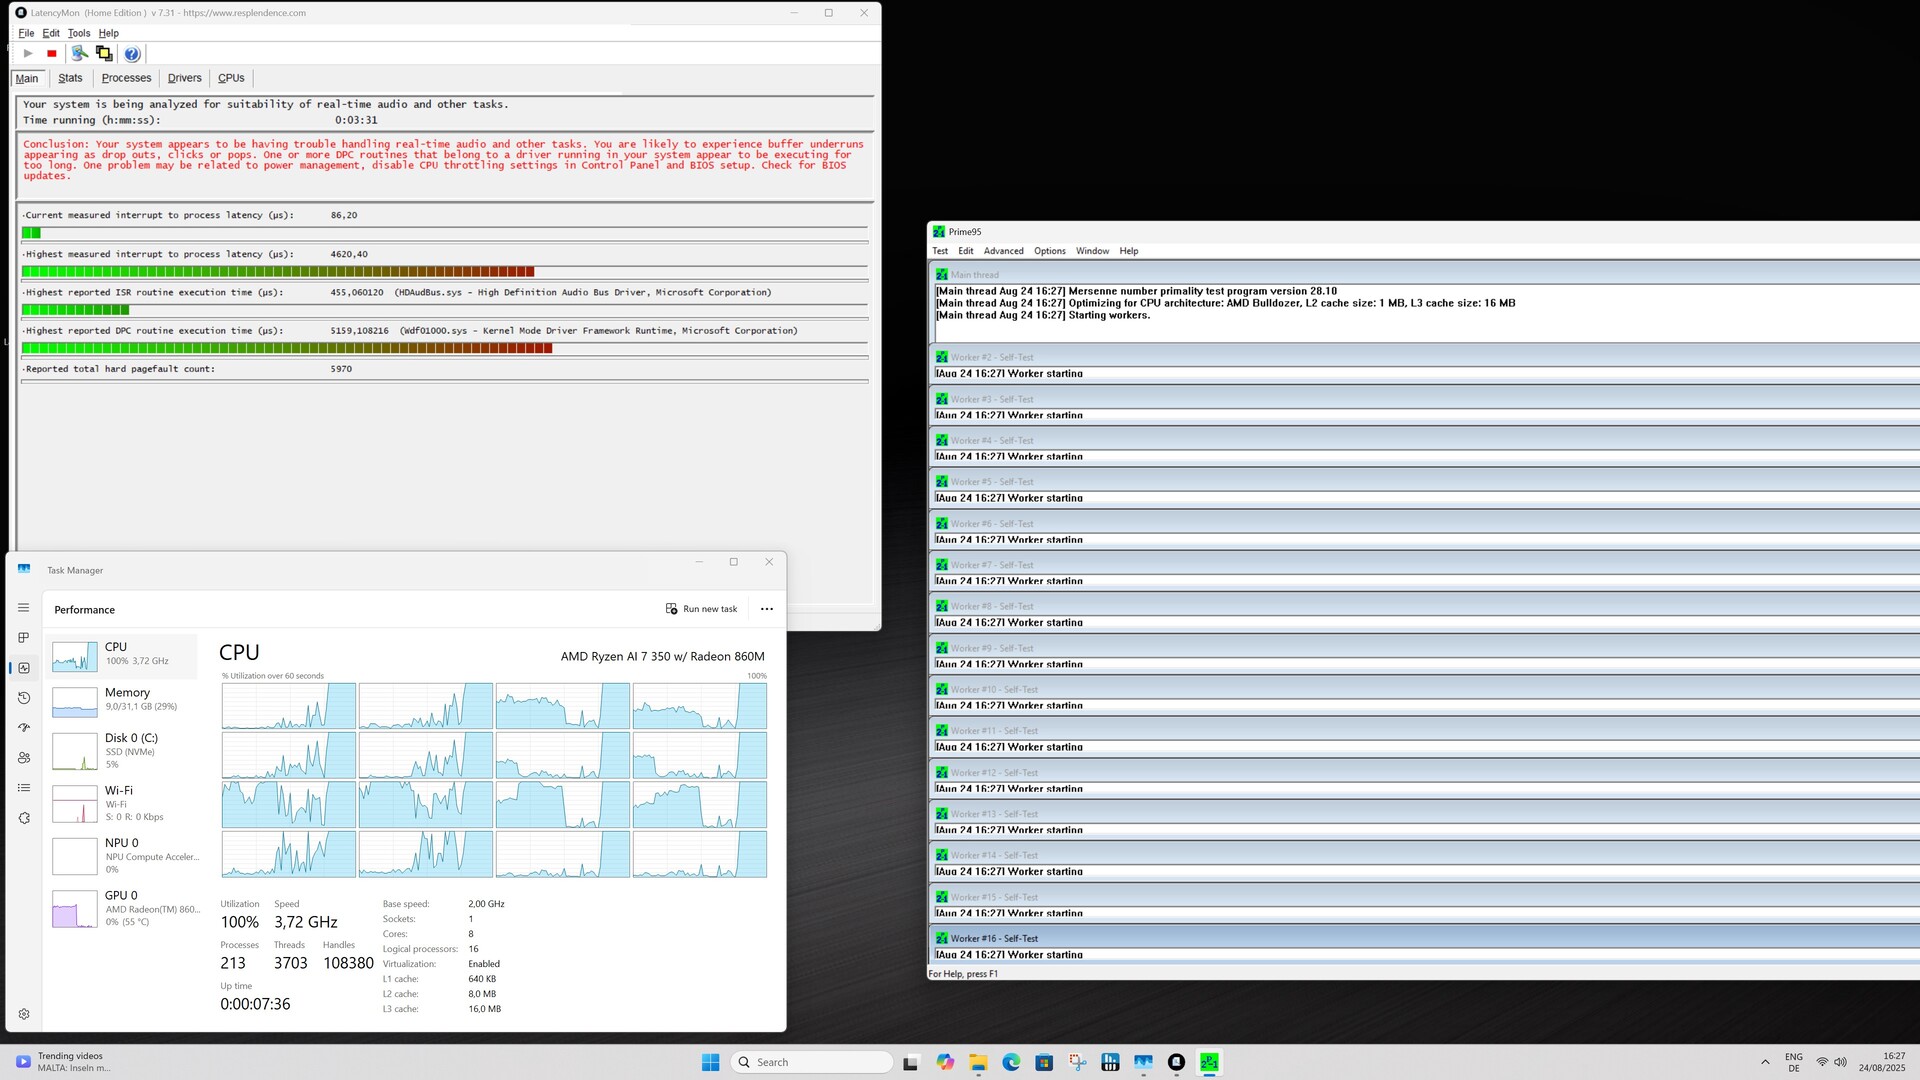Select the NPU 0 performance entry
The image size is (1920, 1080).
(122, 856)
